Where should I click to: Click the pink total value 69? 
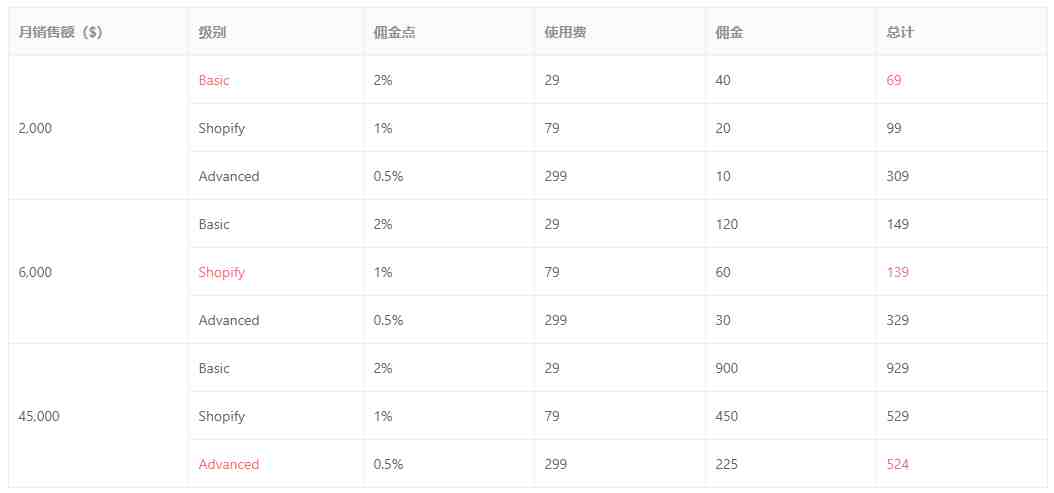(x=894, y=80)
